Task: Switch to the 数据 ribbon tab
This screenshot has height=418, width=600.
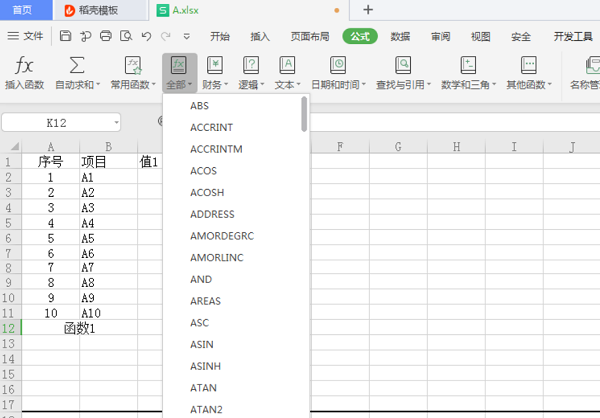Action: pyautogui.click(x=400, y=36)
